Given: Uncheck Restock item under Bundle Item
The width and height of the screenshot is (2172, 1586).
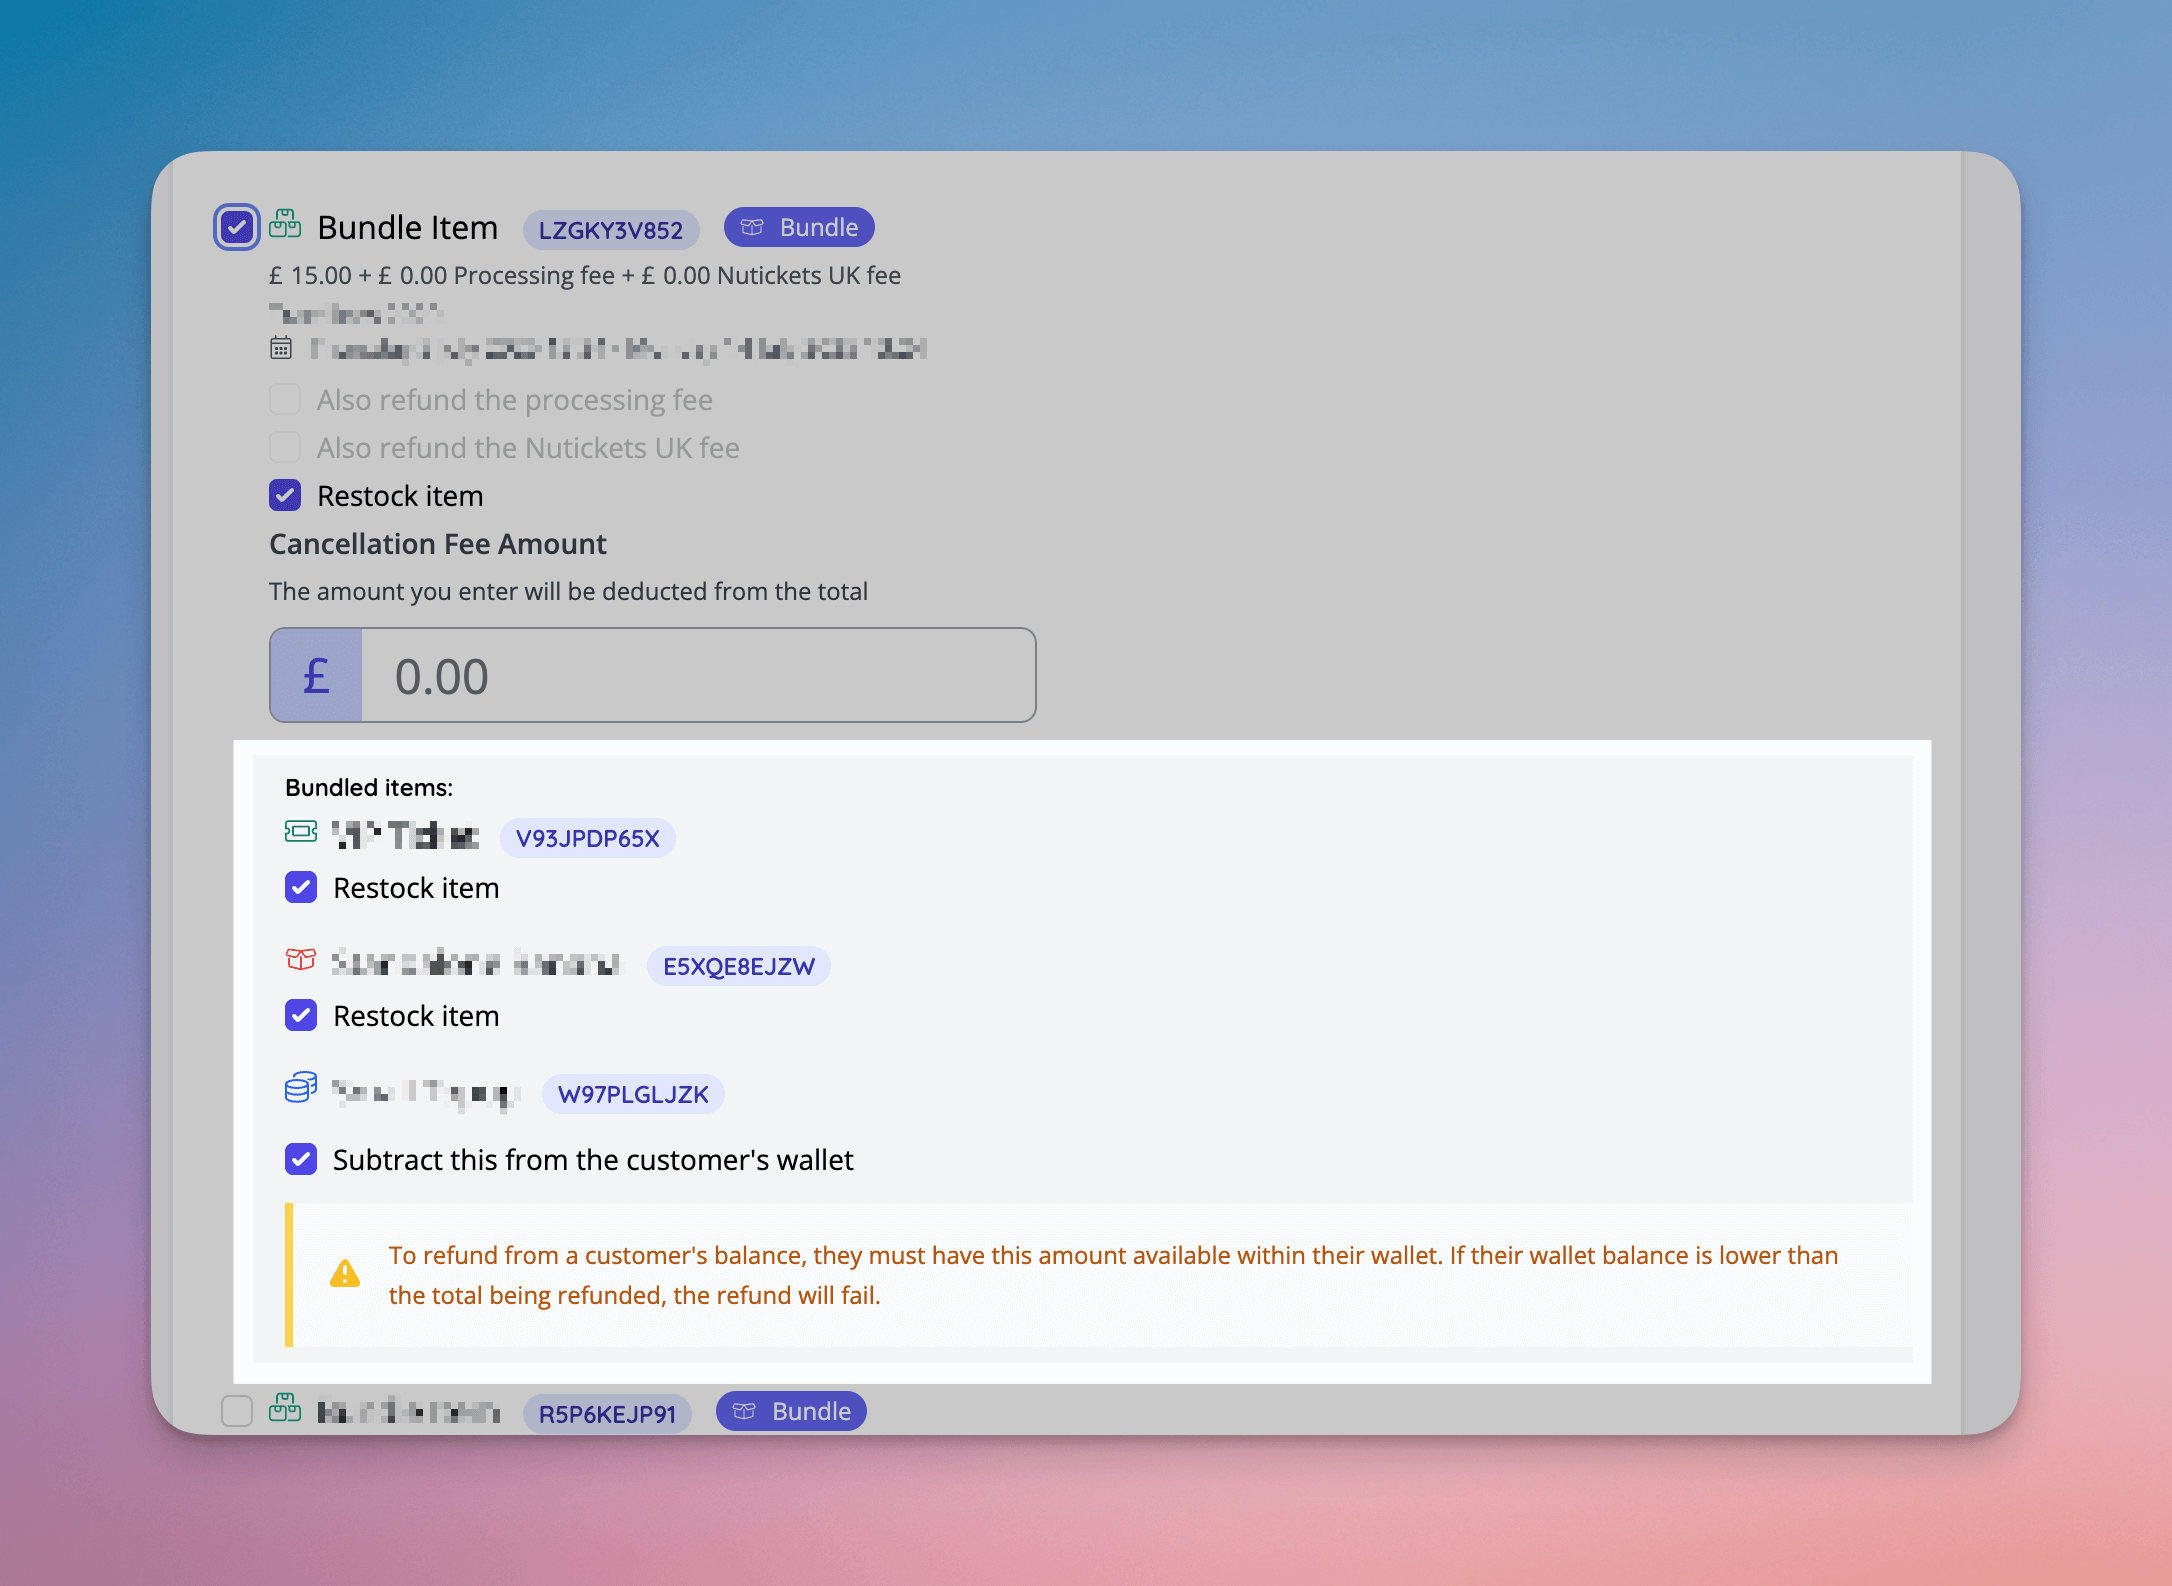Looking at the screenshot, I should tap(286, 495).
